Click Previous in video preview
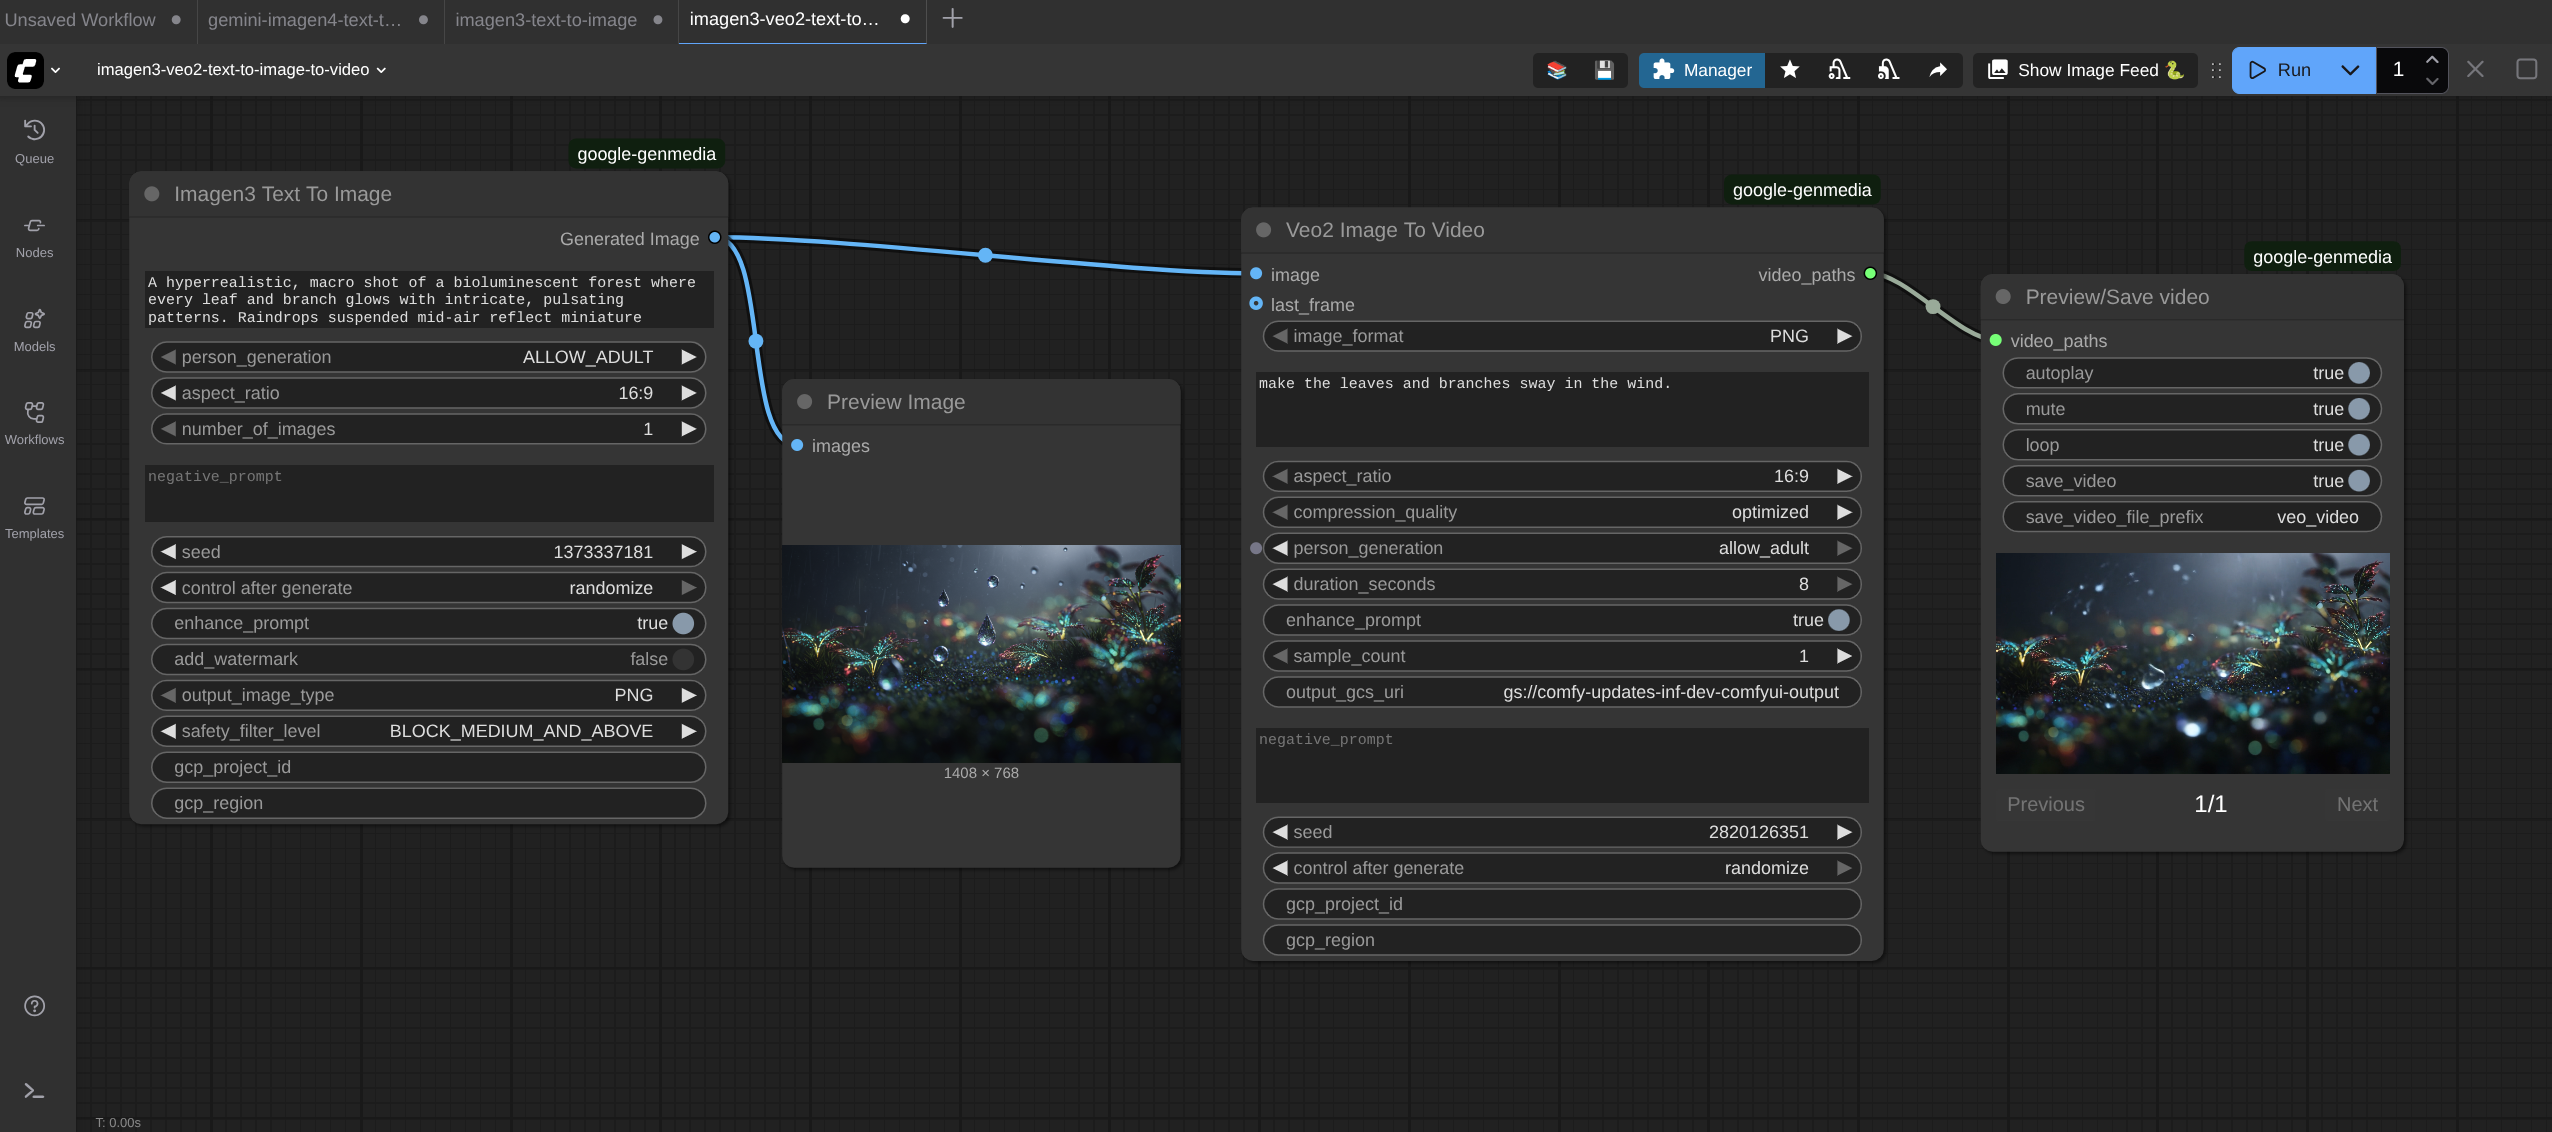Viewport: 2552px width, 1132px height. tap(2046, 804)
